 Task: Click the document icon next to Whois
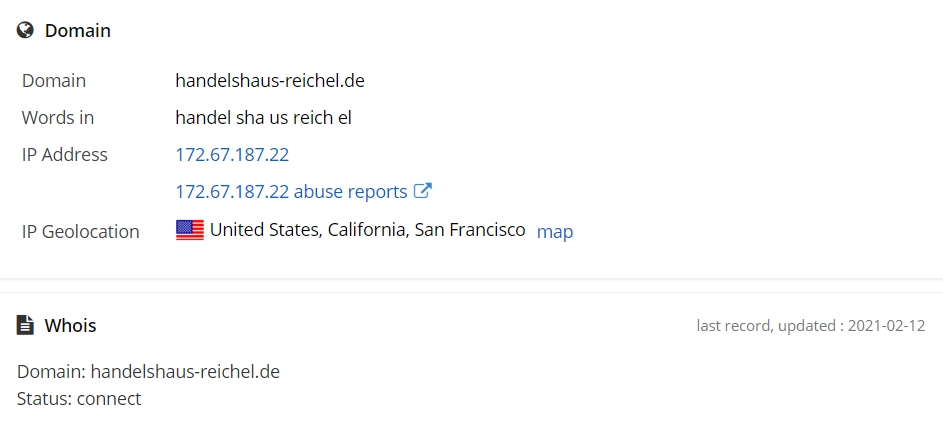25,325
